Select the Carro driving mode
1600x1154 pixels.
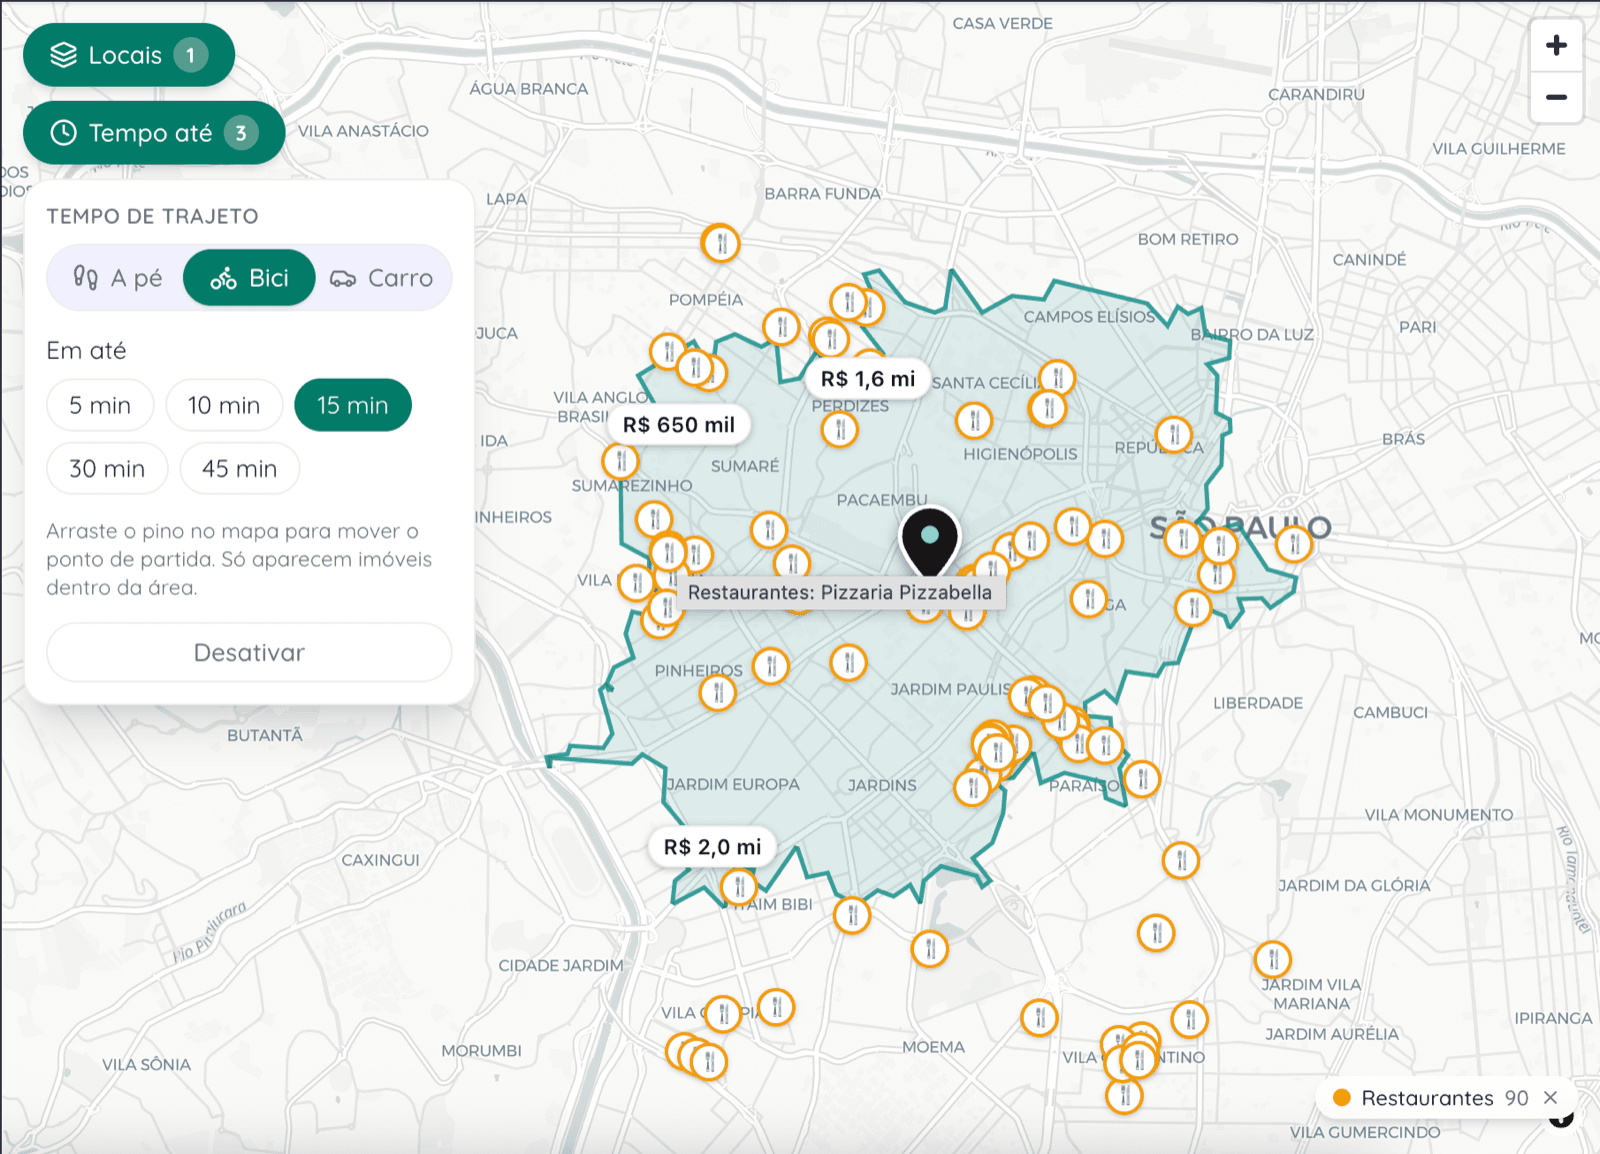coord(382,278)
